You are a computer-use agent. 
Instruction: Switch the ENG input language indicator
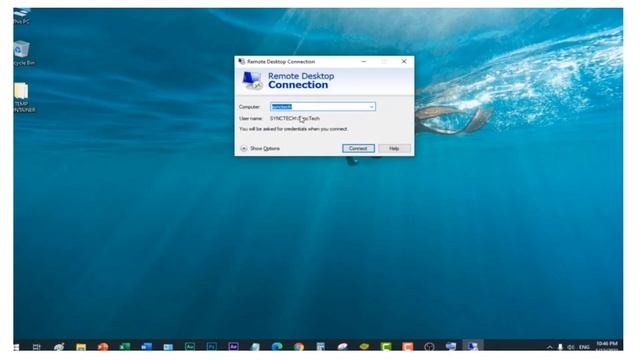(584, 347)
